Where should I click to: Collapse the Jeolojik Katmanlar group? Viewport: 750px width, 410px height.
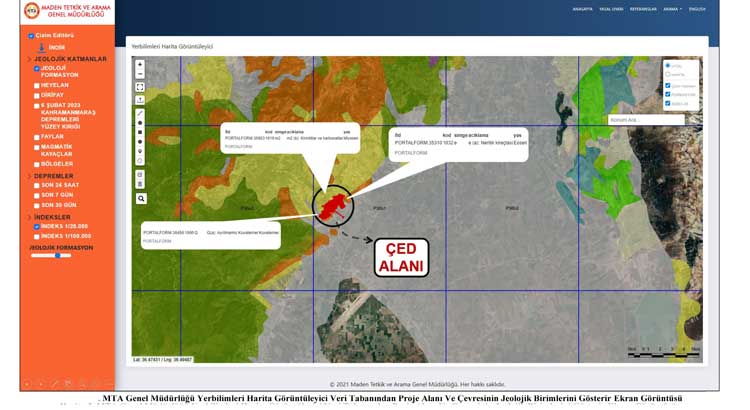(x=28, y=59)
